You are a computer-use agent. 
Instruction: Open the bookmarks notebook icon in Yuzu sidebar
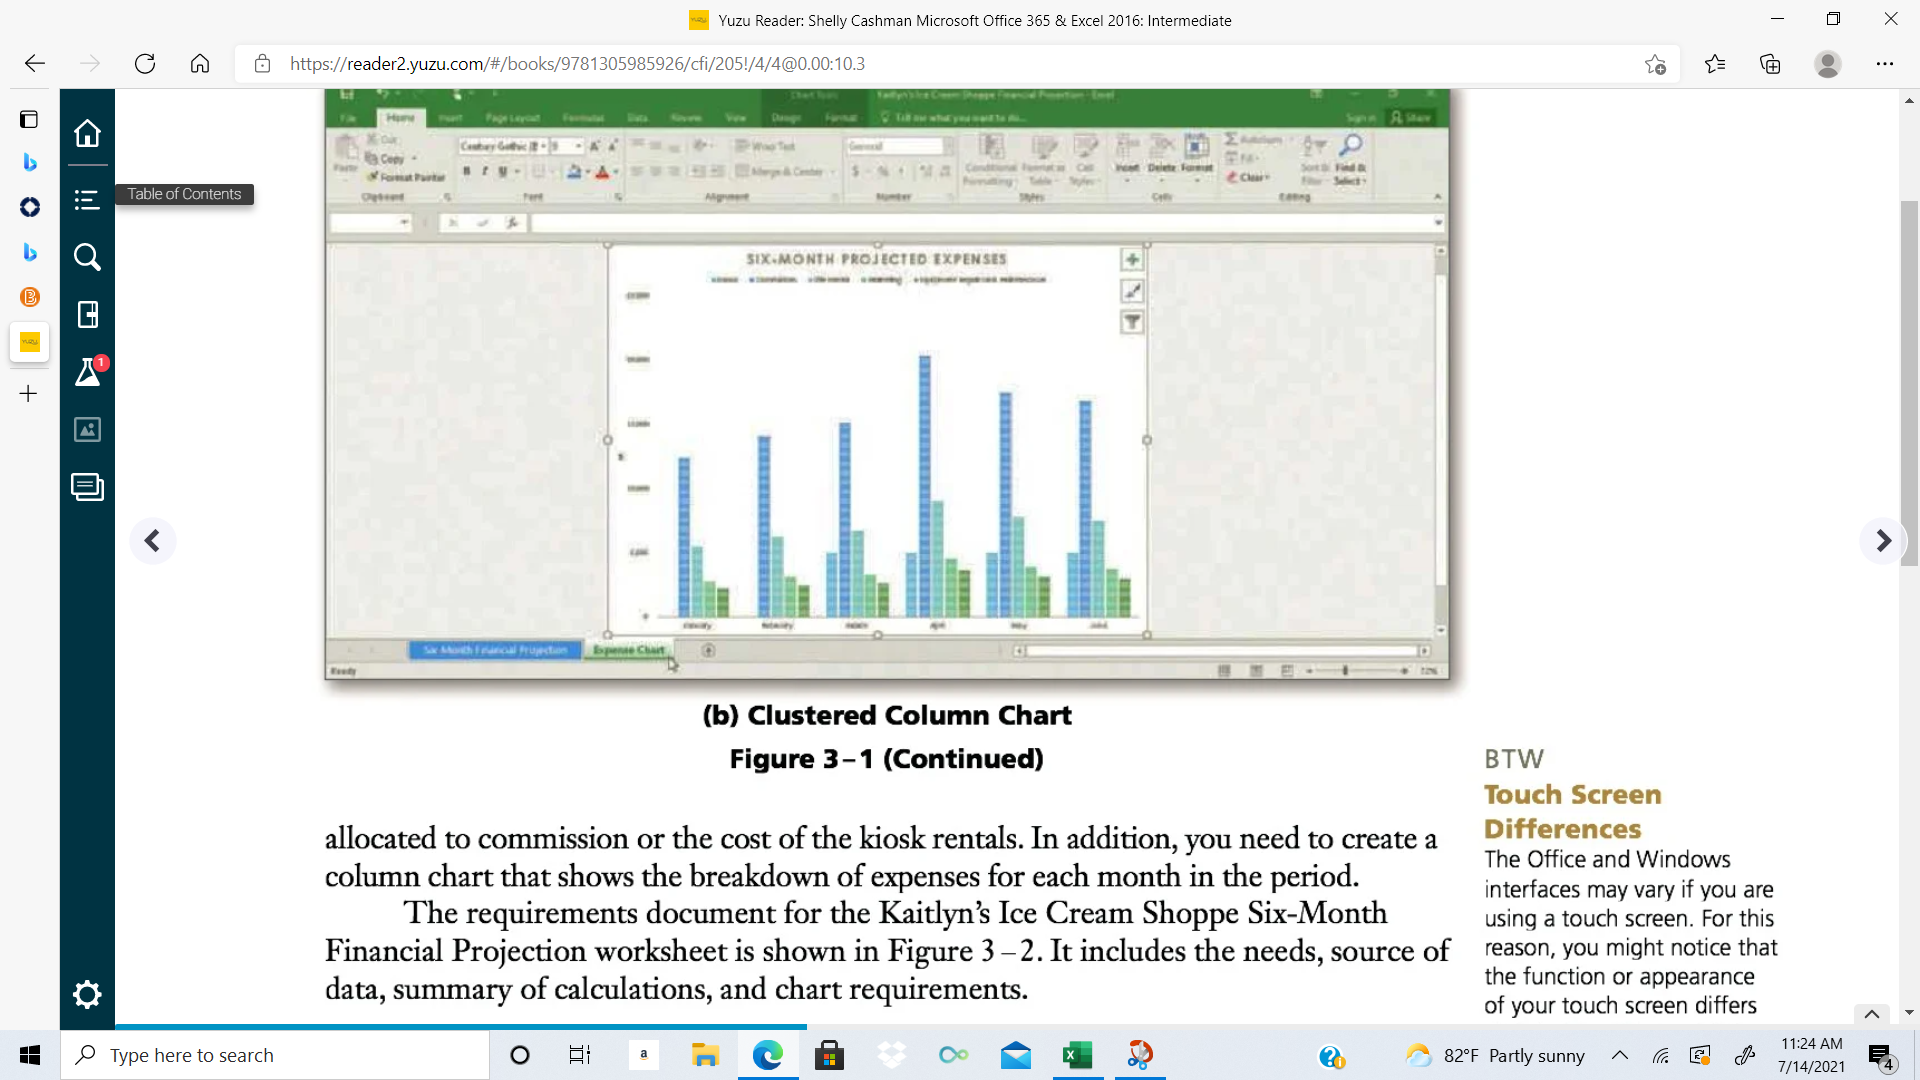87,315
